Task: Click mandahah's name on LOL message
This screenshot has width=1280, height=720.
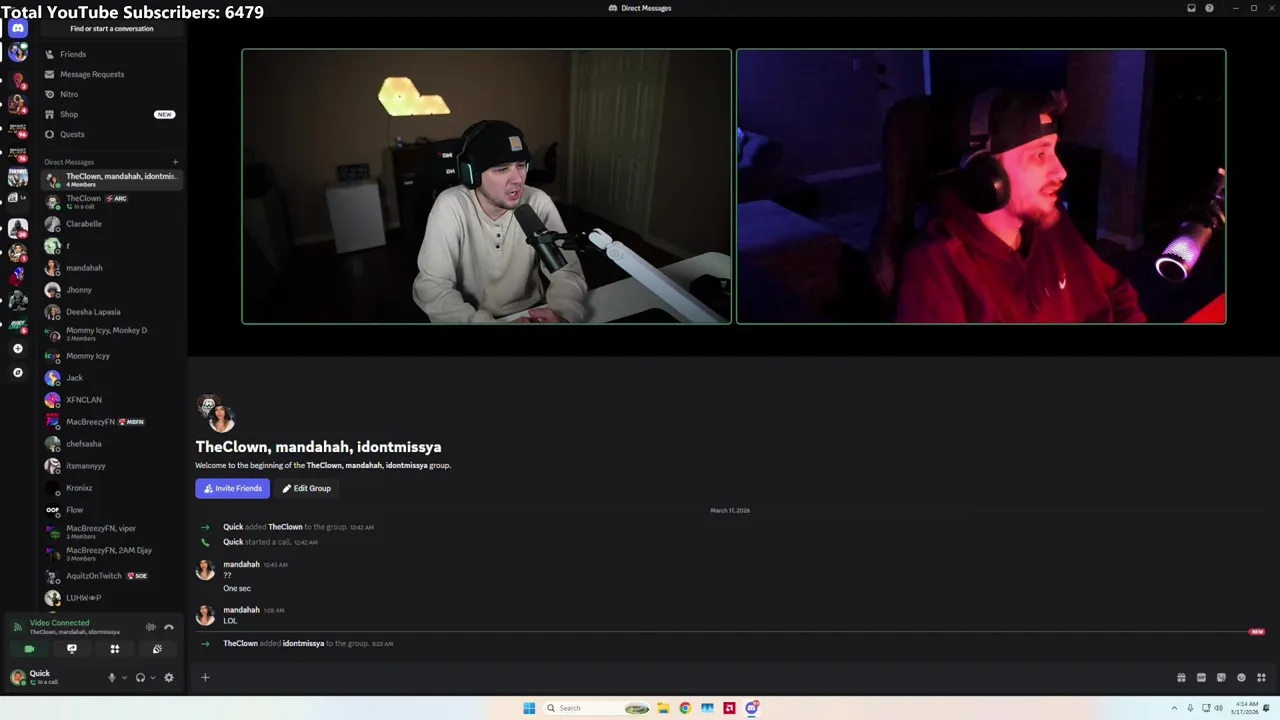Action: [241, 610]
